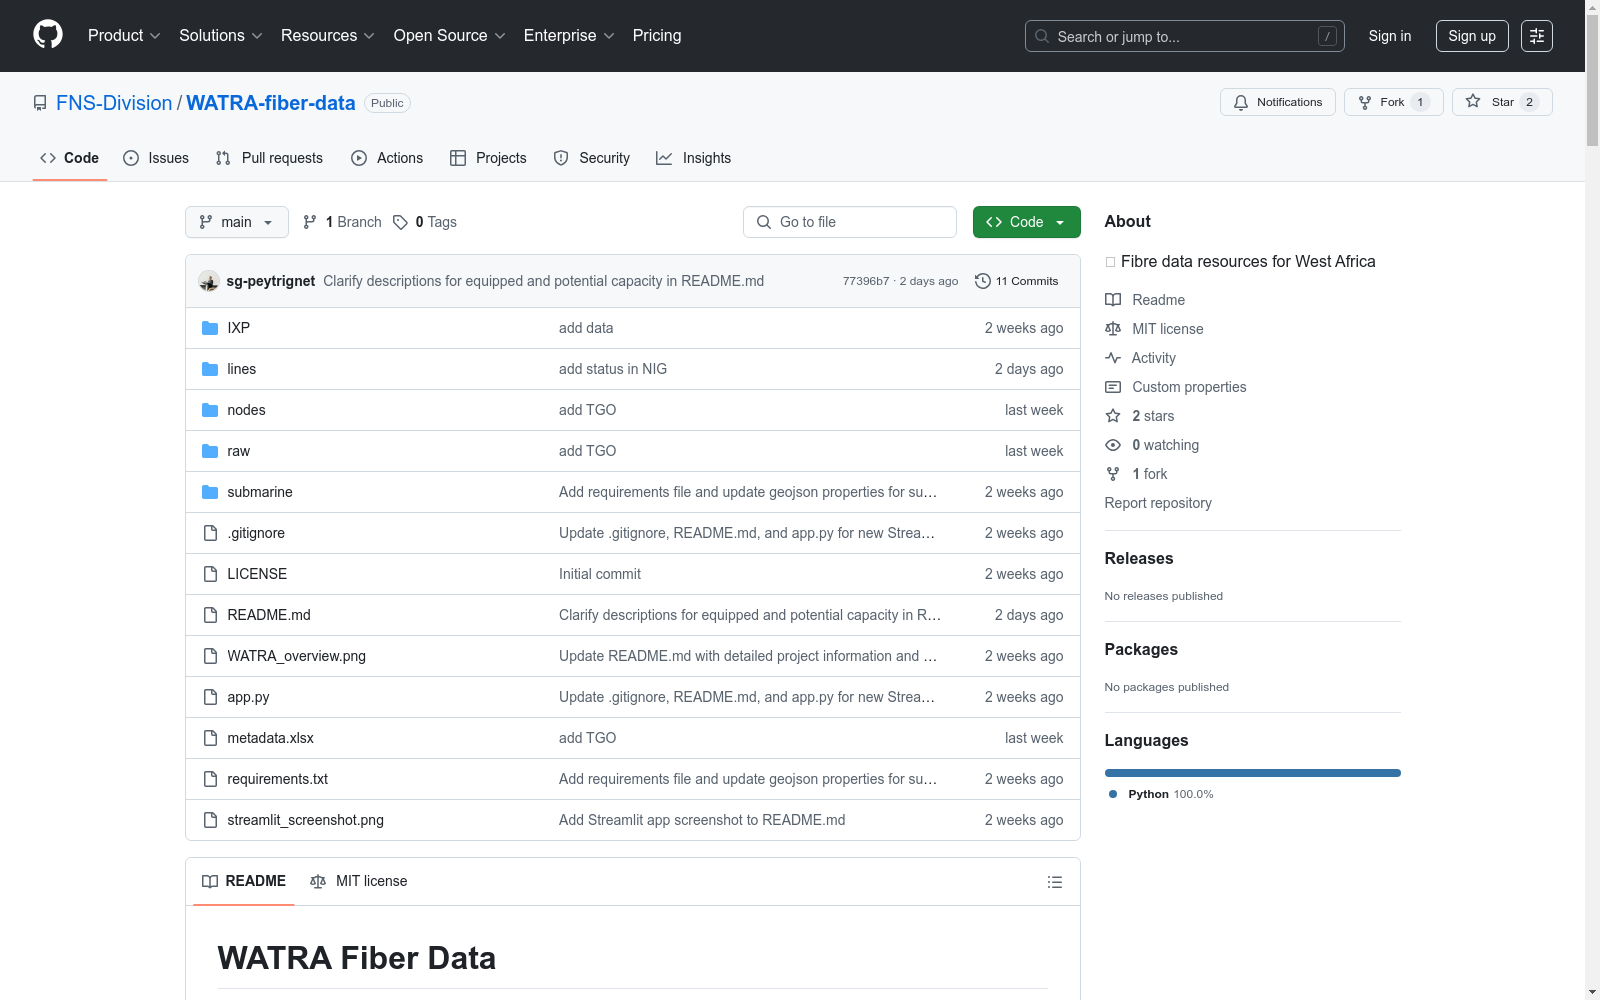Open the raw folder icon
Viewport: 1600px width, 1000px height.
210,451
